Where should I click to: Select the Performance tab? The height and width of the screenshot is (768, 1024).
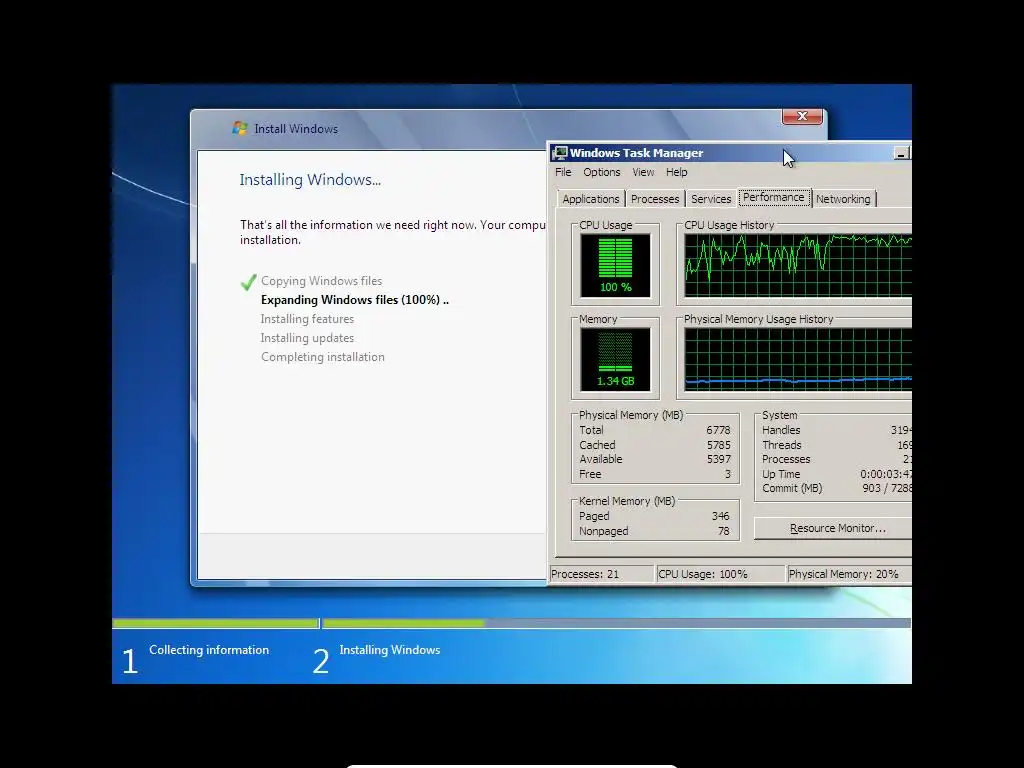point(774,197)
